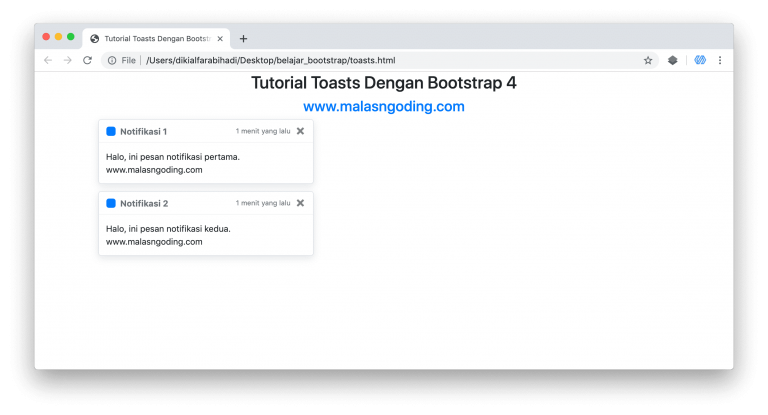Image resolution: width=768 pixels, height=415 pixels.
Task: Maximize the window with the green button
Action: [x=71, y=37]
